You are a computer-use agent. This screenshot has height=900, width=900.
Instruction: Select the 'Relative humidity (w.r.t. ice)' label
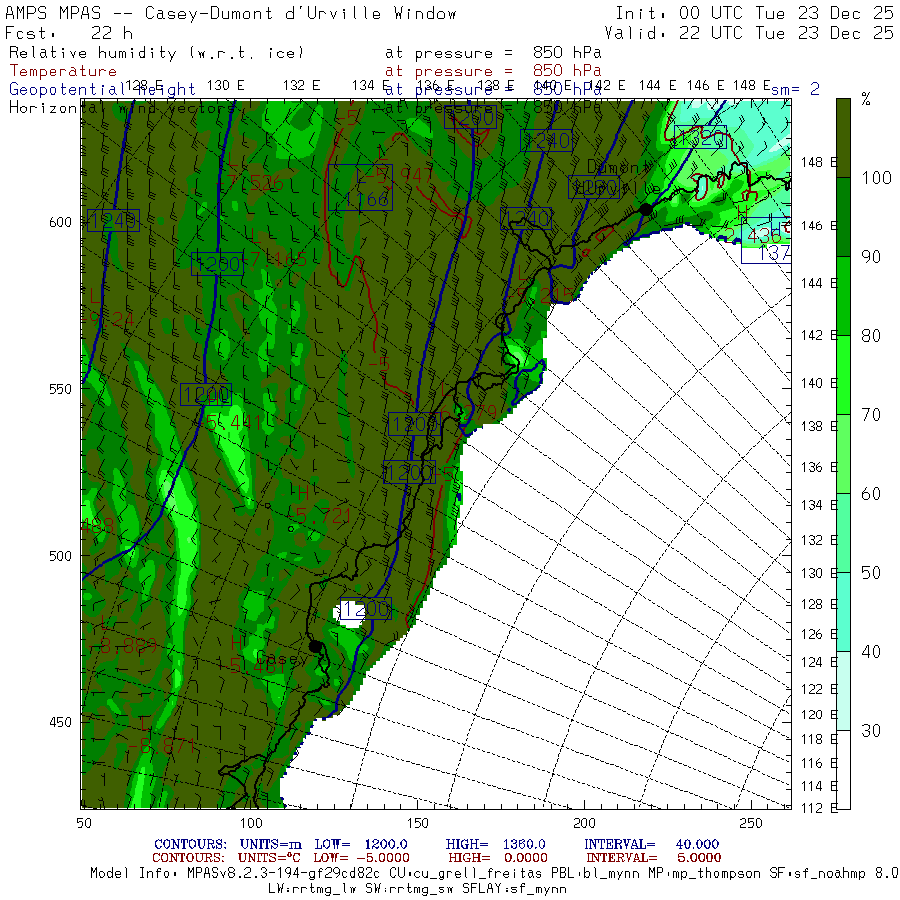(x=156, y=53)
